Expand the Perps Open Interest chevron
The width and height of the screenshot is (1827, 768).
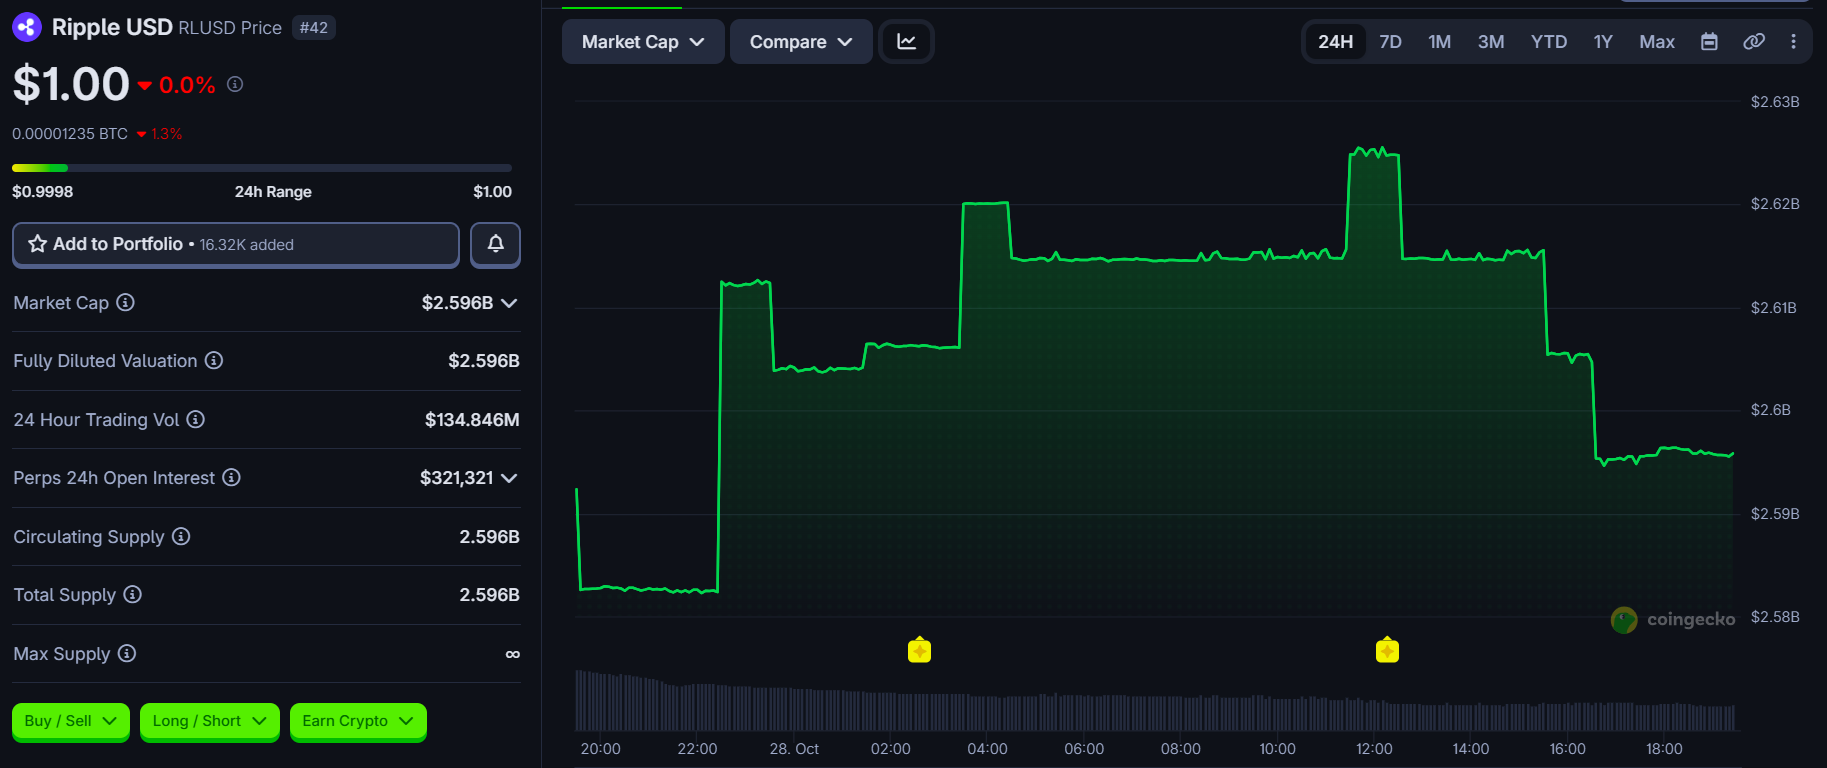pyautogui.click(x=509, y=478)
